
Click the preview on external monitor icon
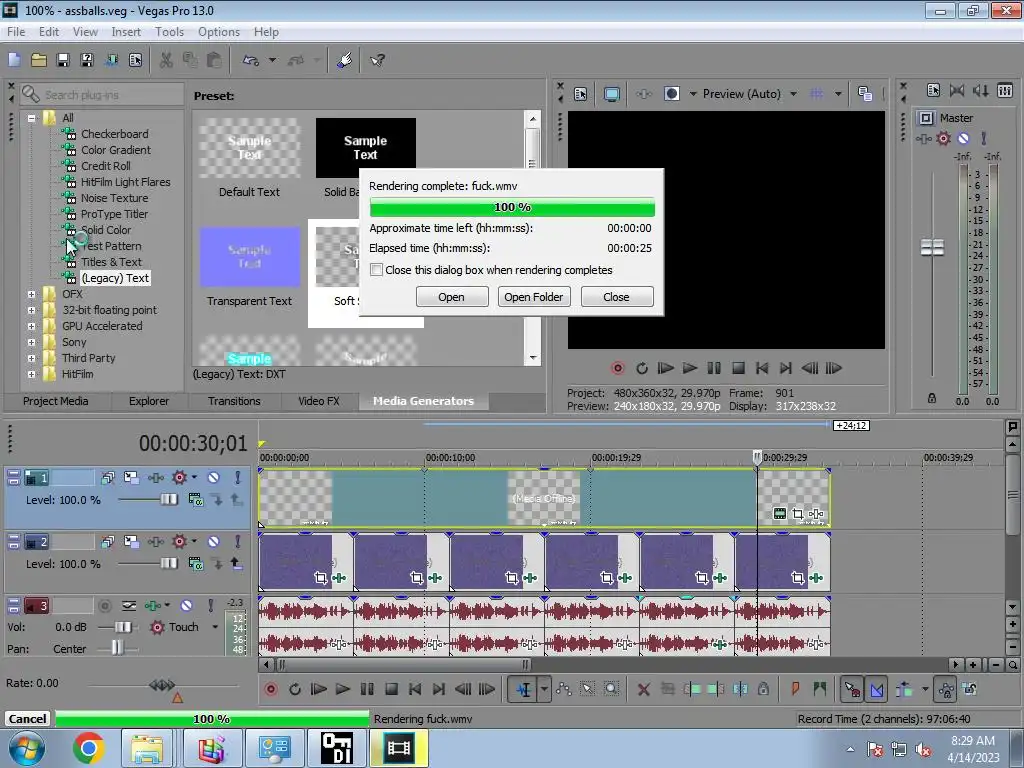(612, 94)
